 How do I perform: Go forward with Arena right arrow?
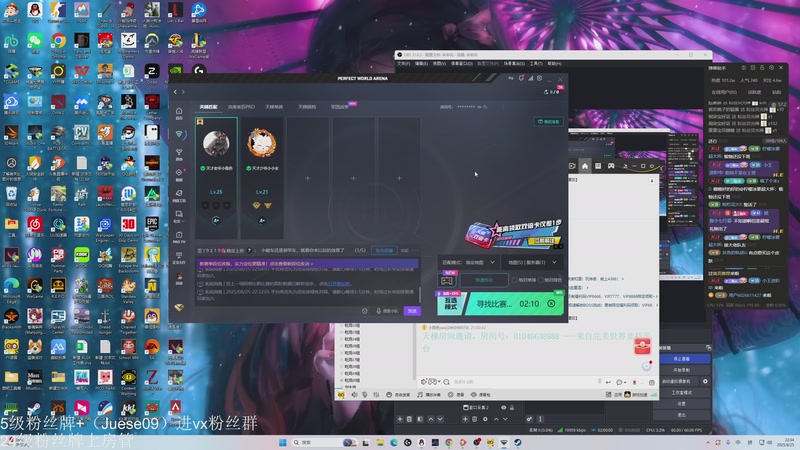[x=183, y=92]
